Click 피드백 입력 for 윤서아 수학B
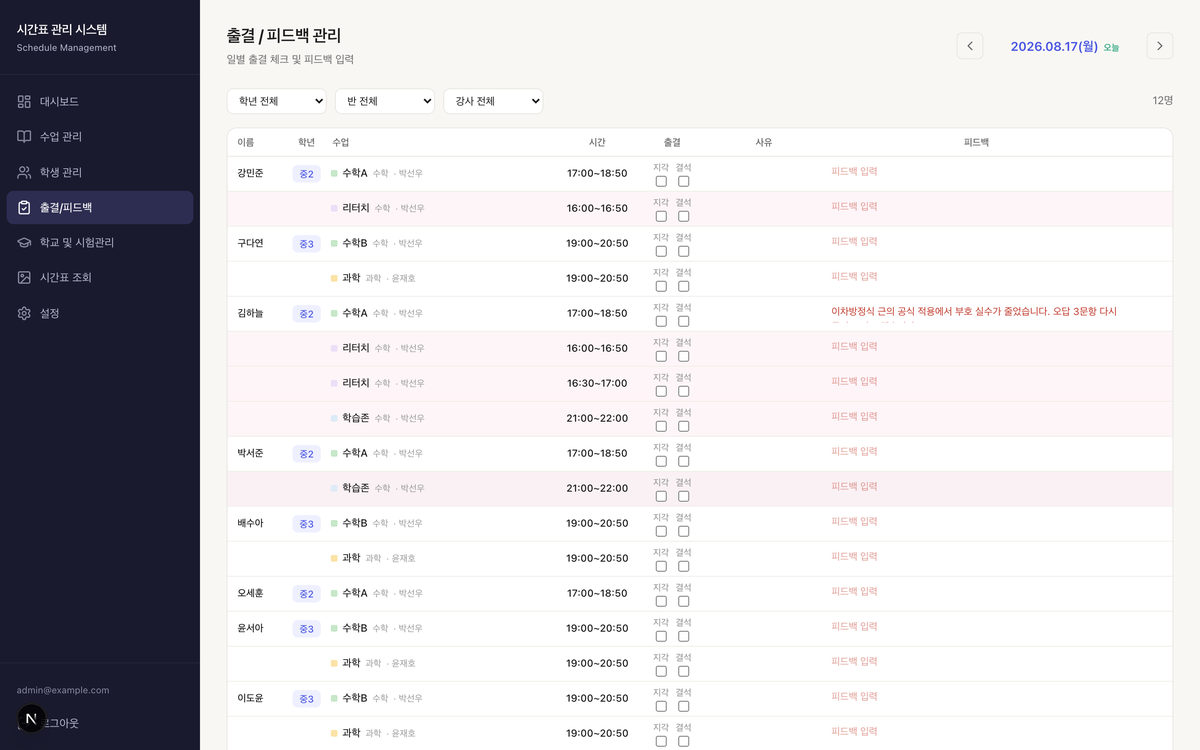 click(854, 626)
